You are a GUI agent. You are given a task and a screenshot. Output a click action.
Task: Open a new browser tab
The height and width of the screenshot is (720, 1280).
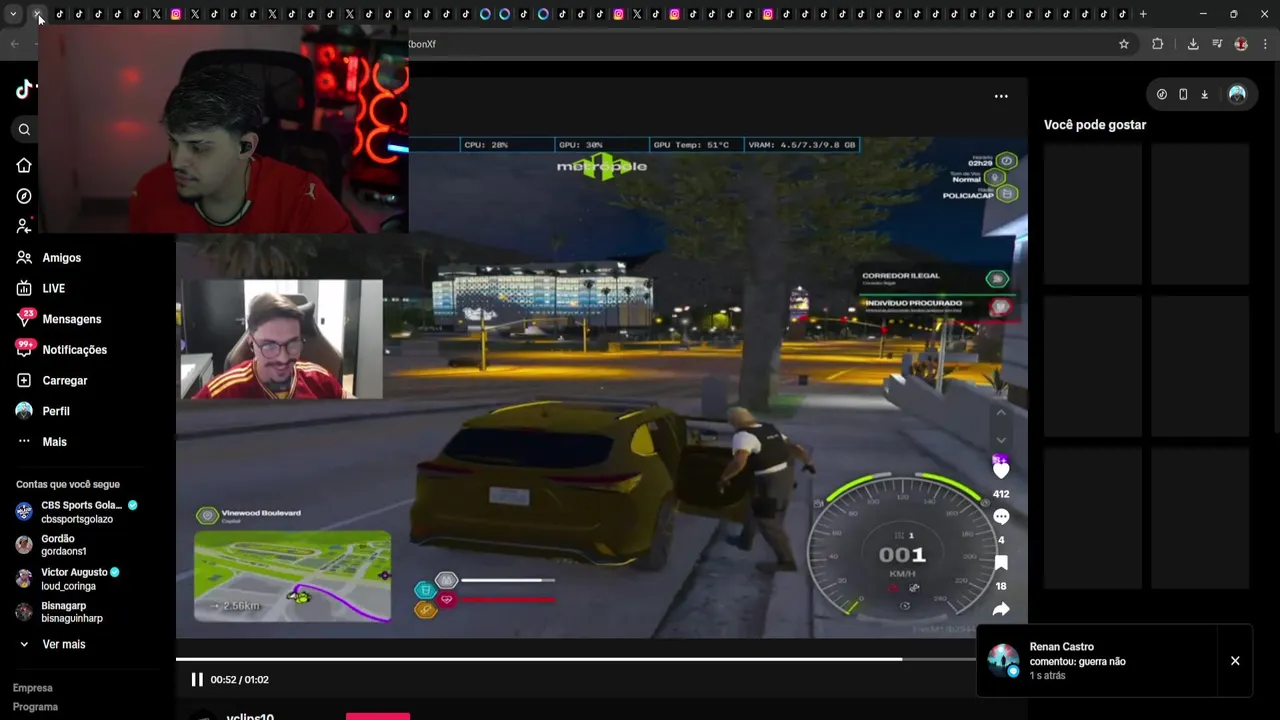[1143, 14]
